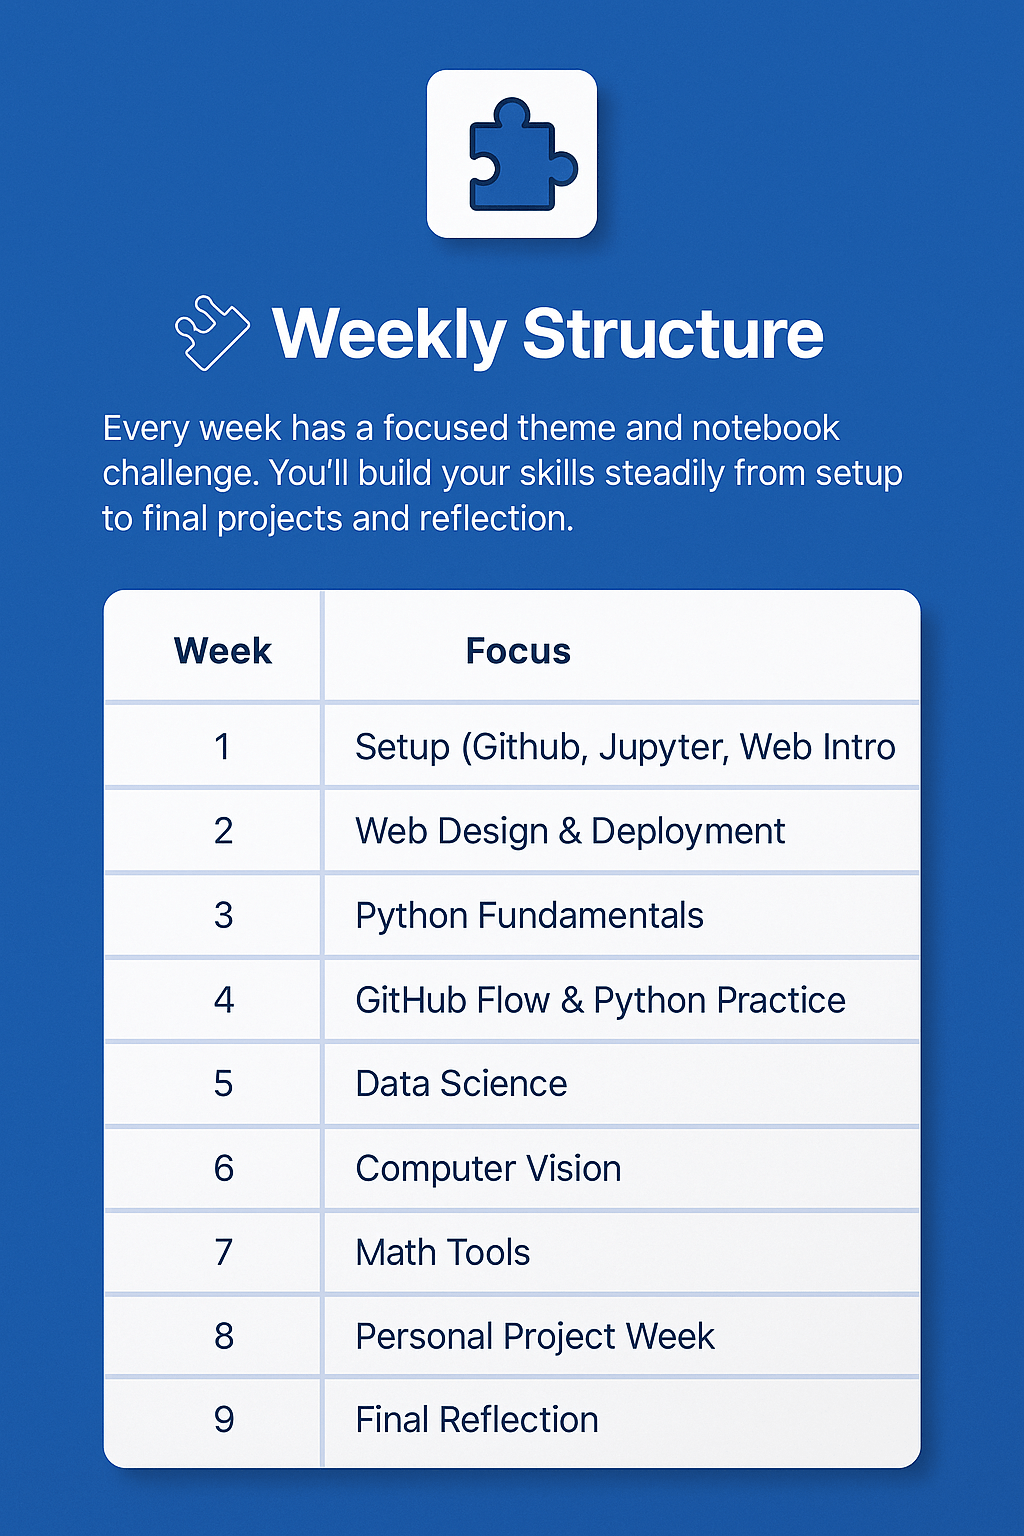Screen dimensions: 1024x1536
Task: Click week number 7 cell
Action: point(223,1252)
